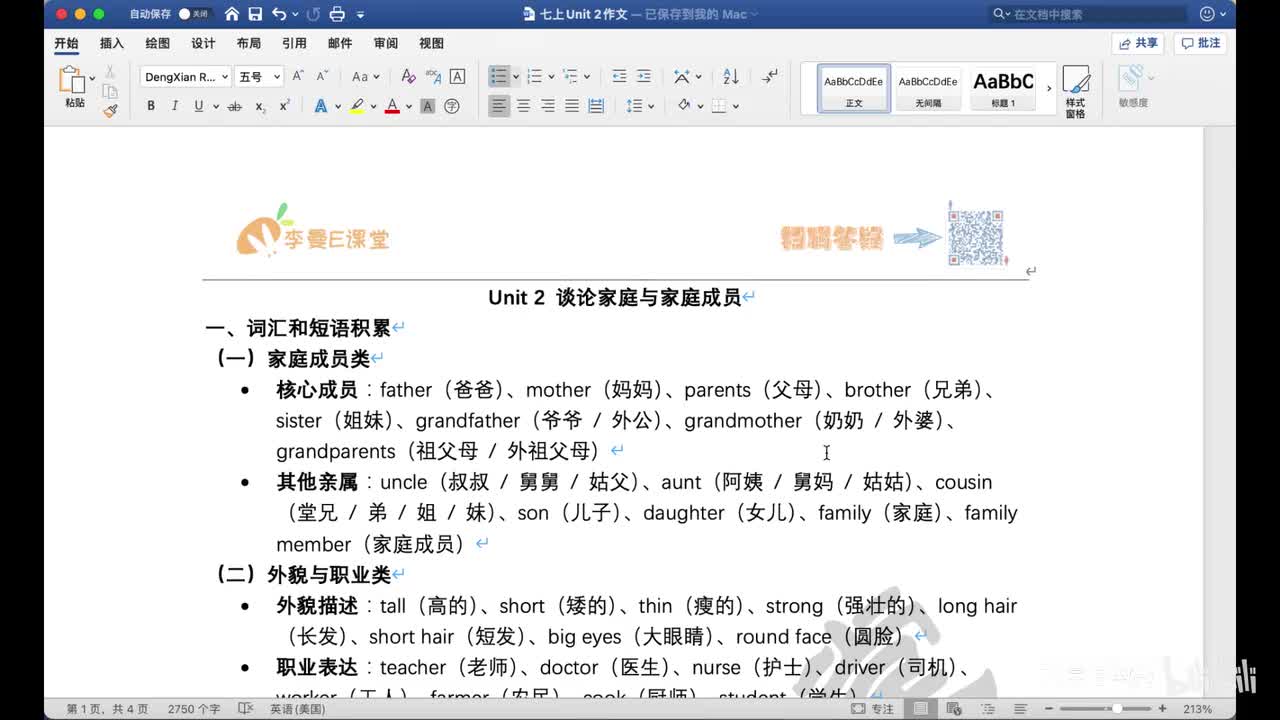Switch to the 设计 (Design) tab

[203, 44]
